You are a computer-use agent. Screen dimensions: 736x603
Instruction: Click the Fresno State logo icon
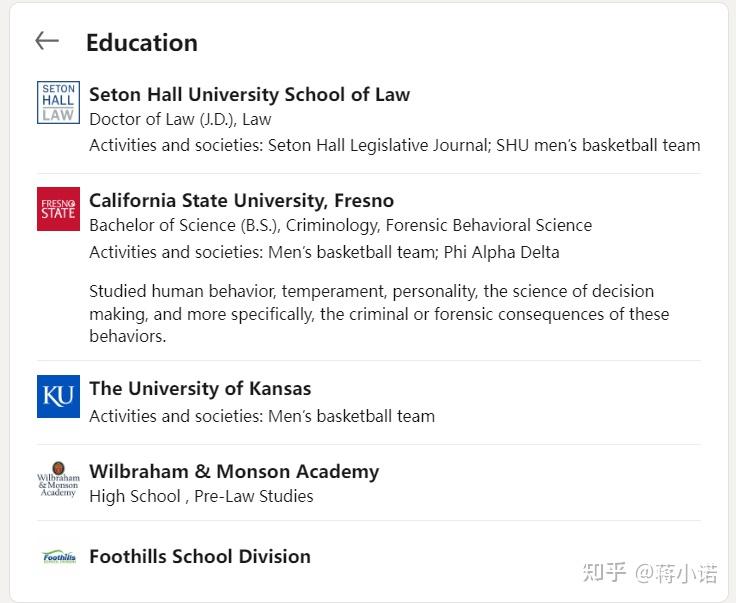[58, 209]
